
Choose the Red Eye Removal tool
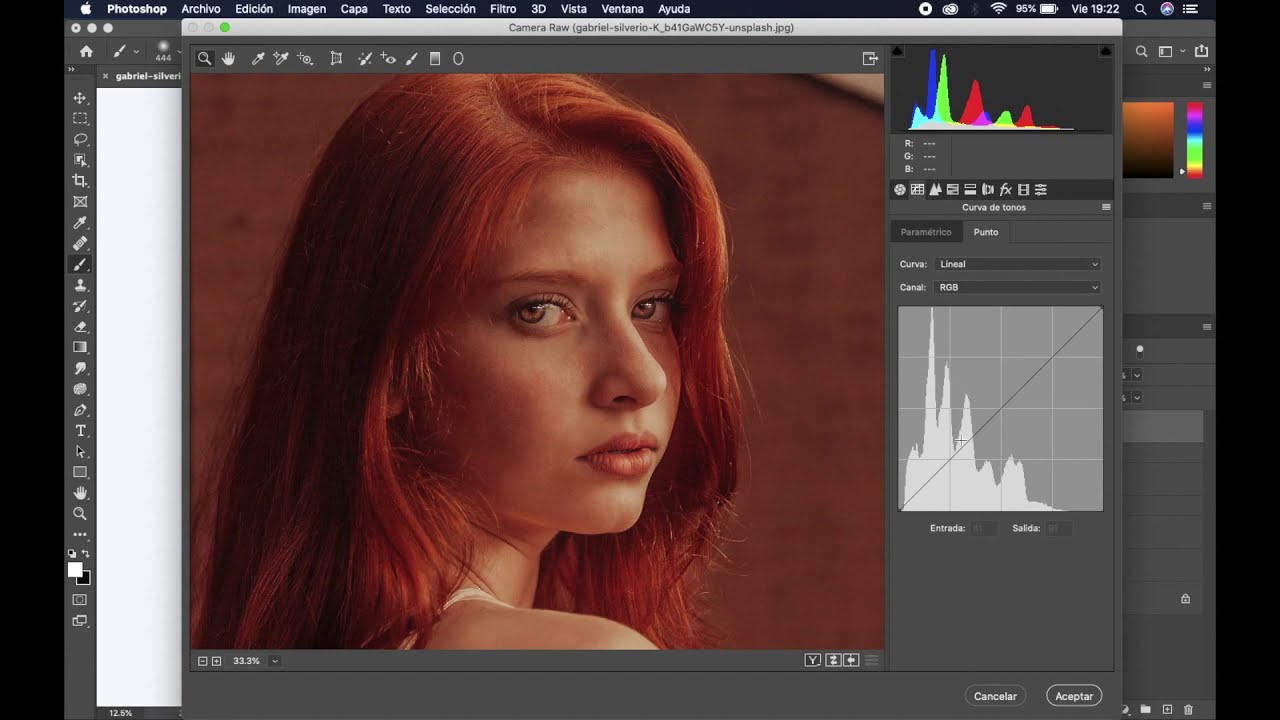click(x=388, y=59)
